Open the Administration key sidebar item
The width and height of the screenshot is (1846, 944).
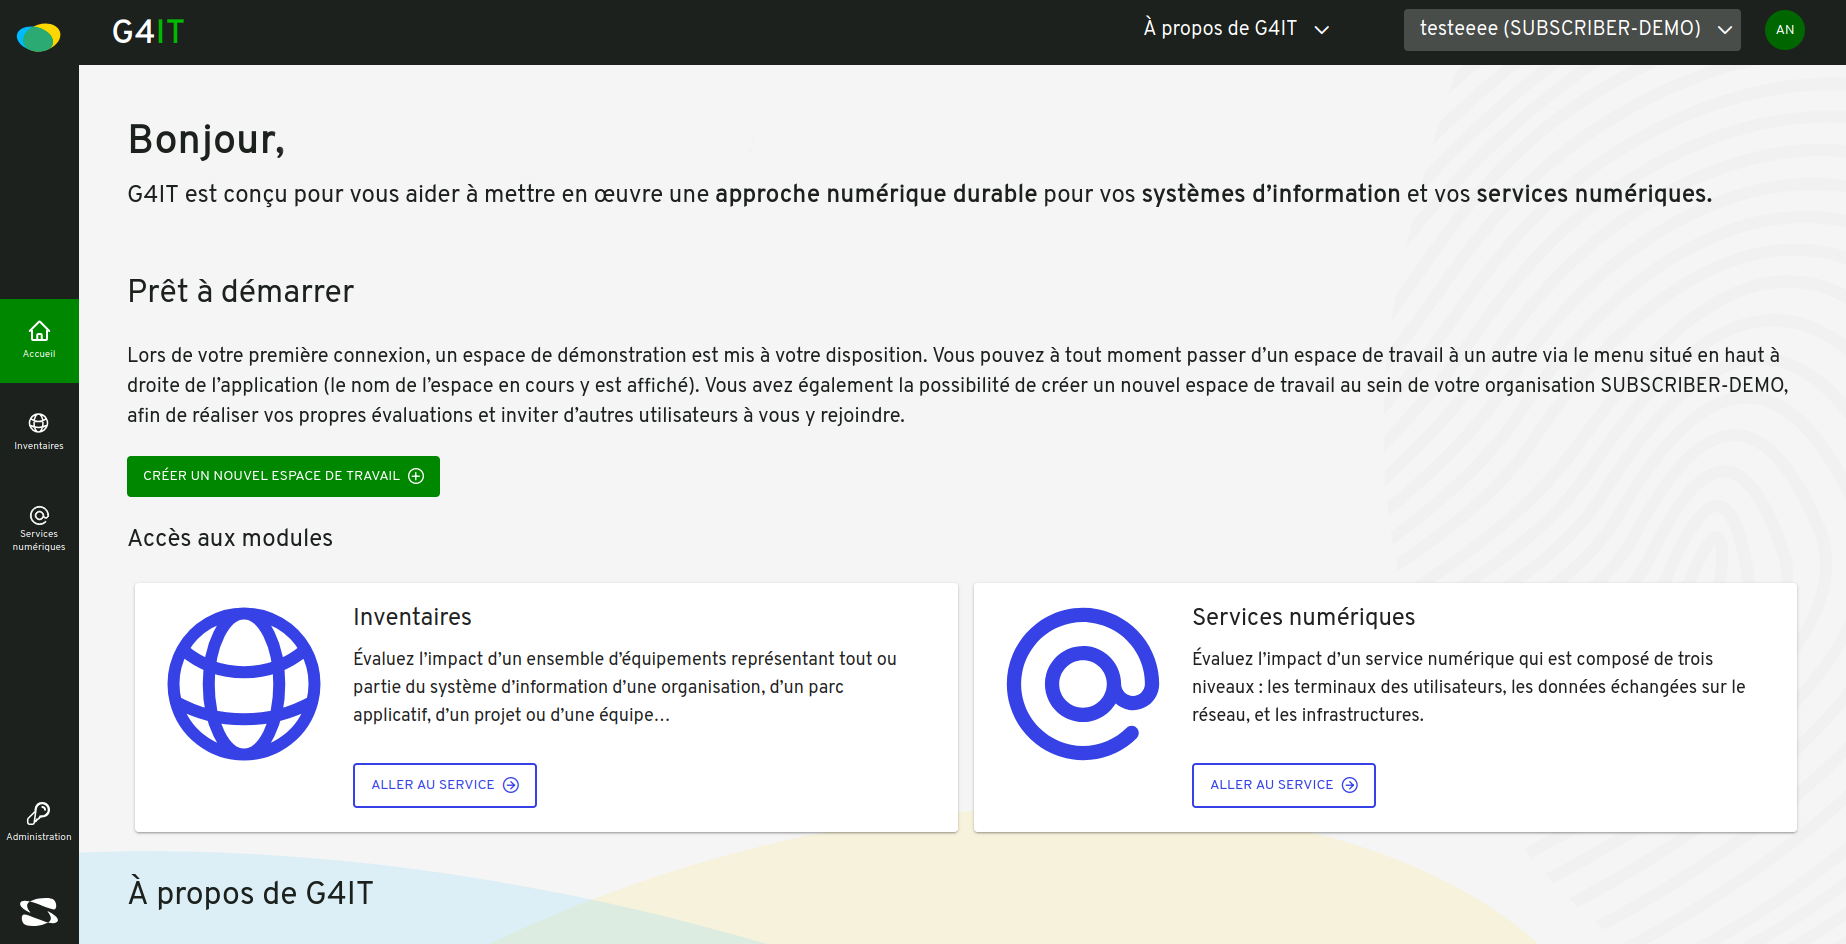[x=39, y=822]
